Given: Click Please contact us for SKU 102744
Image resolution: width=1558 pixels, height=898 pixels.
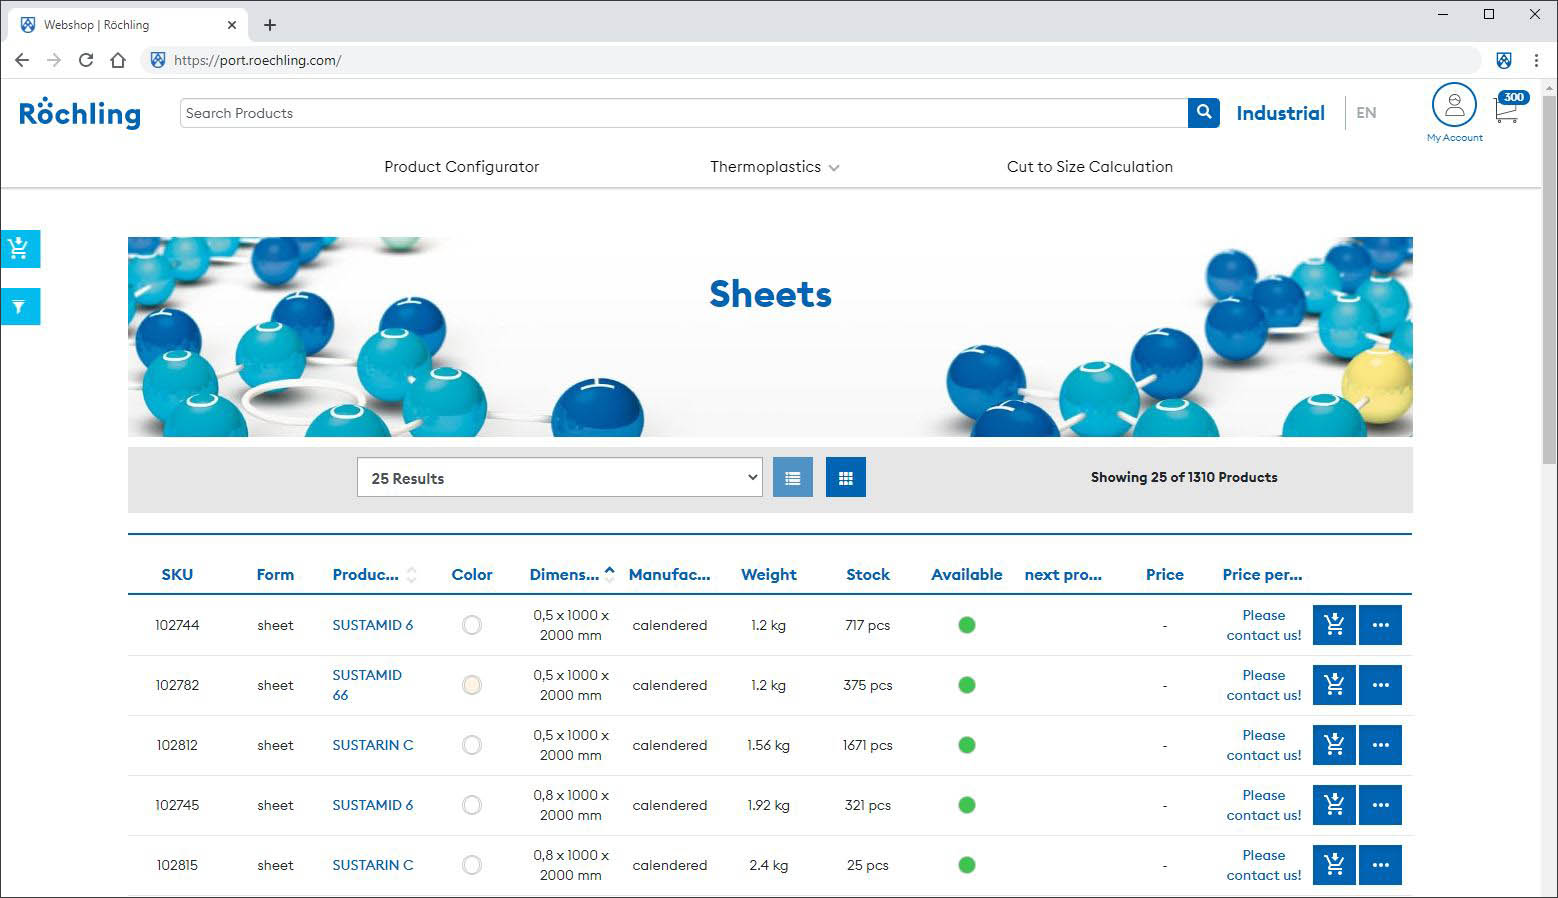Looking at the screenshot, I should pos(1264,625).
